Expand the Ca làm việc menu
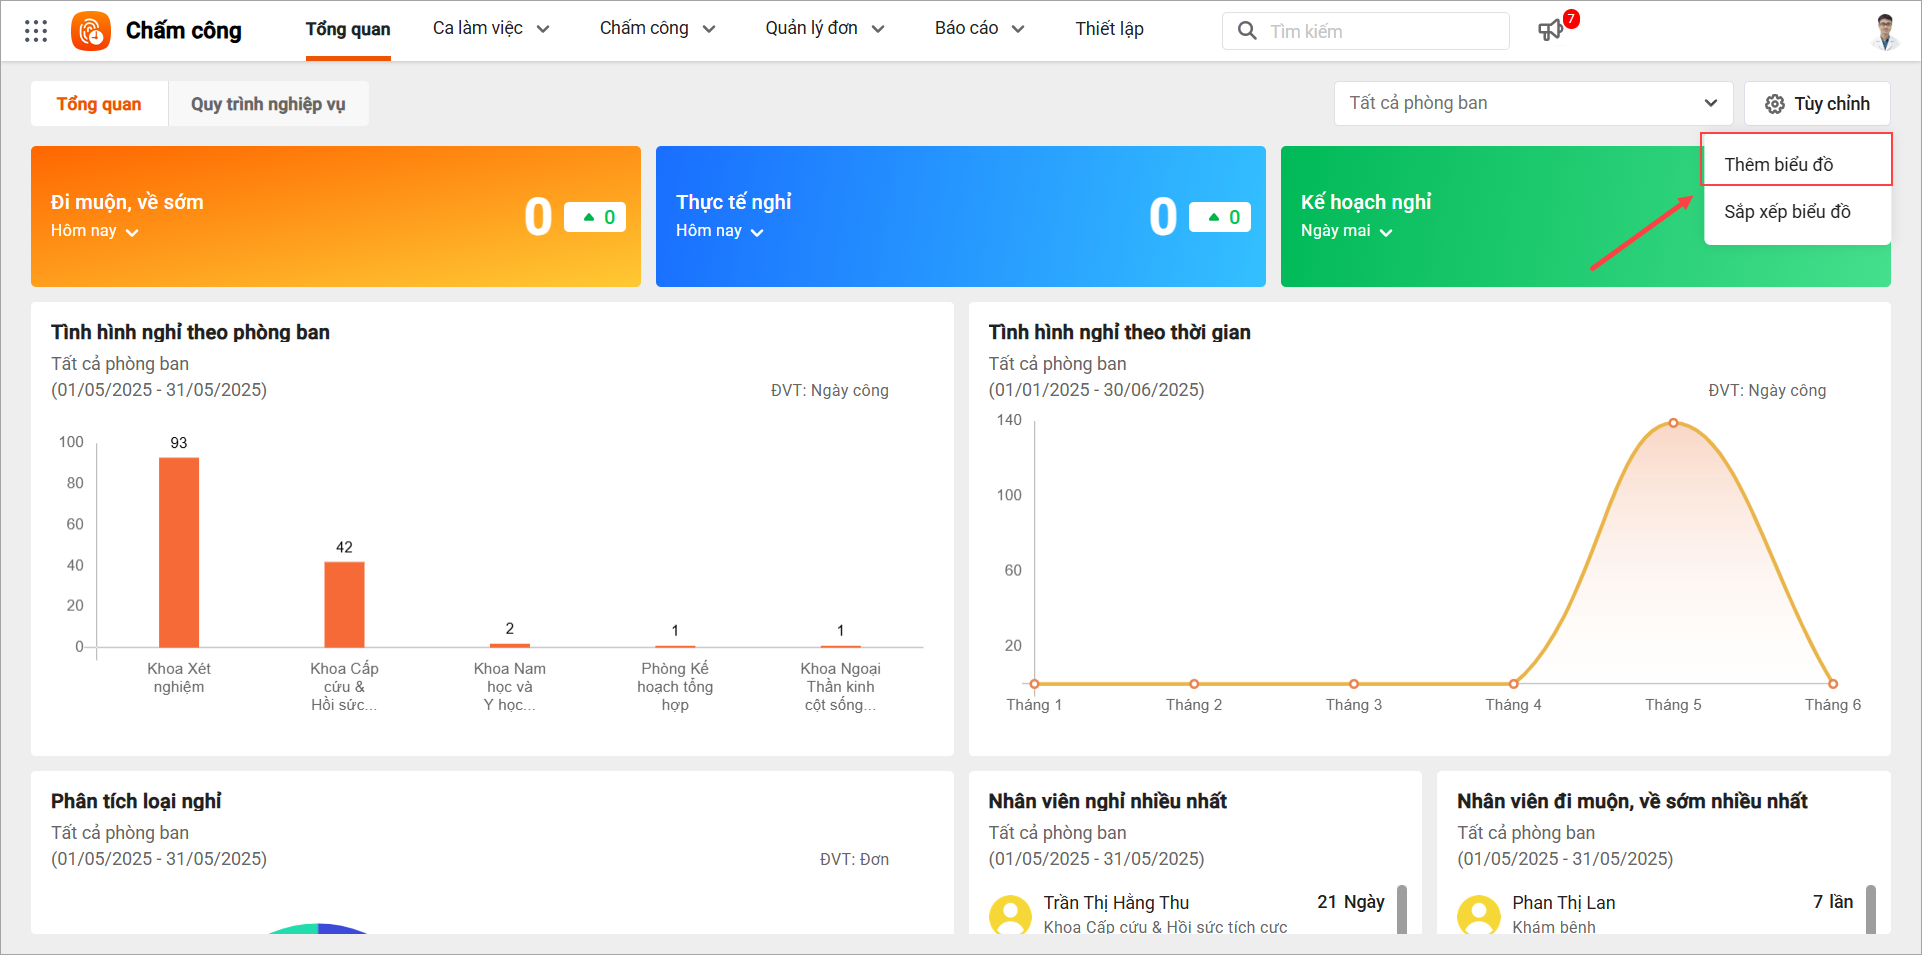The height and width of the screenshot is (955, 1922). pos(491,29)
